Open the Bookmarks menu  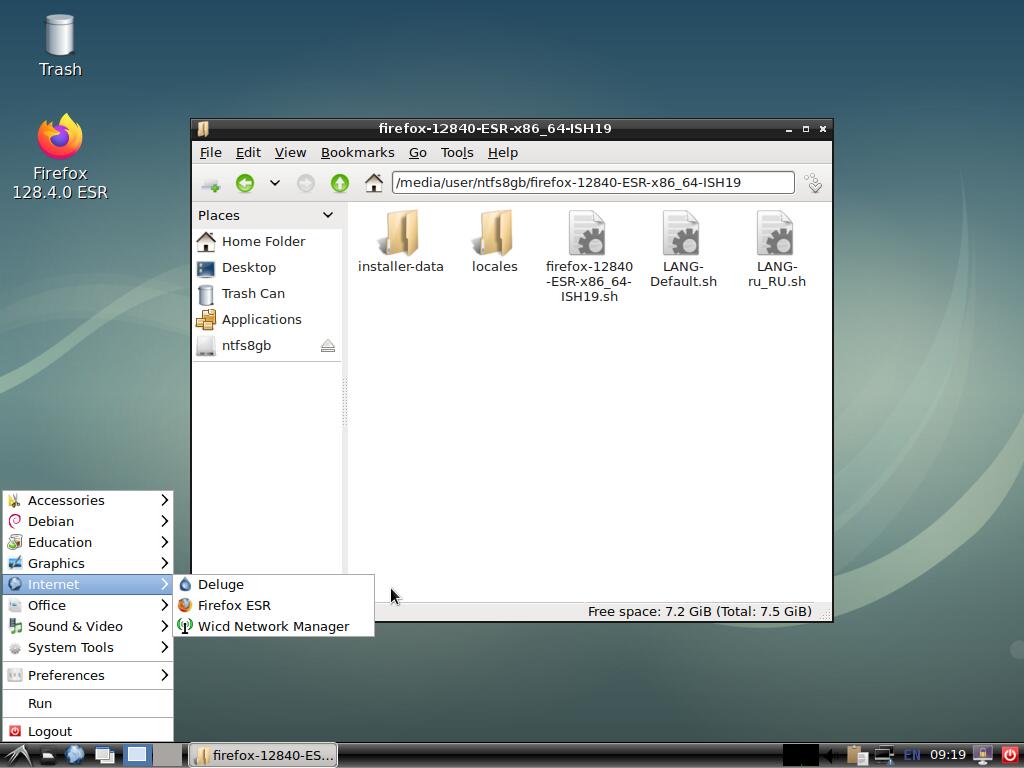358,153
